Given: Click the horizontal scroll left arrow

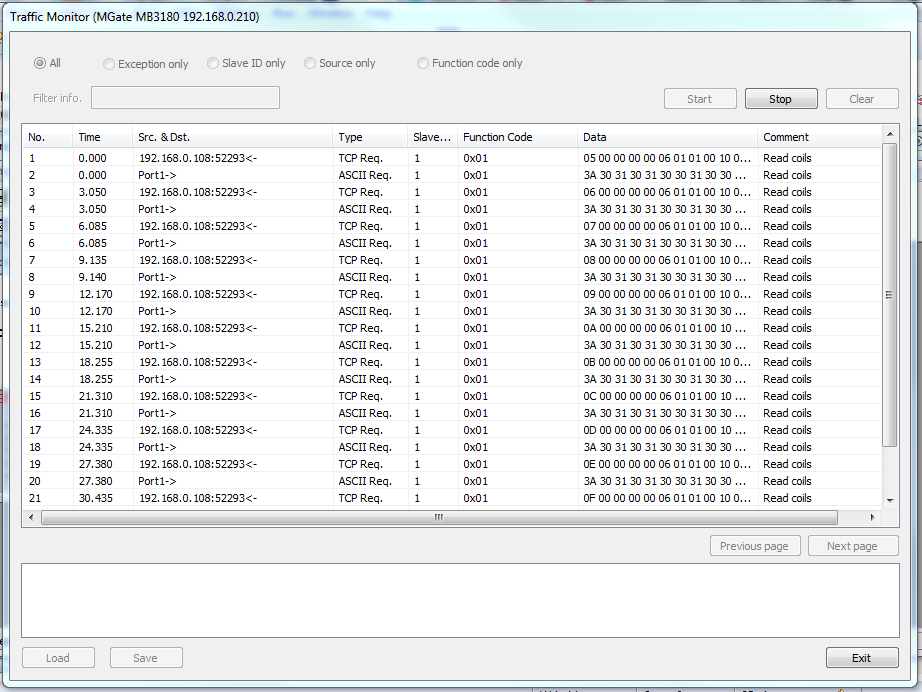Looking at the screenshot, I should tap(31, 517).
